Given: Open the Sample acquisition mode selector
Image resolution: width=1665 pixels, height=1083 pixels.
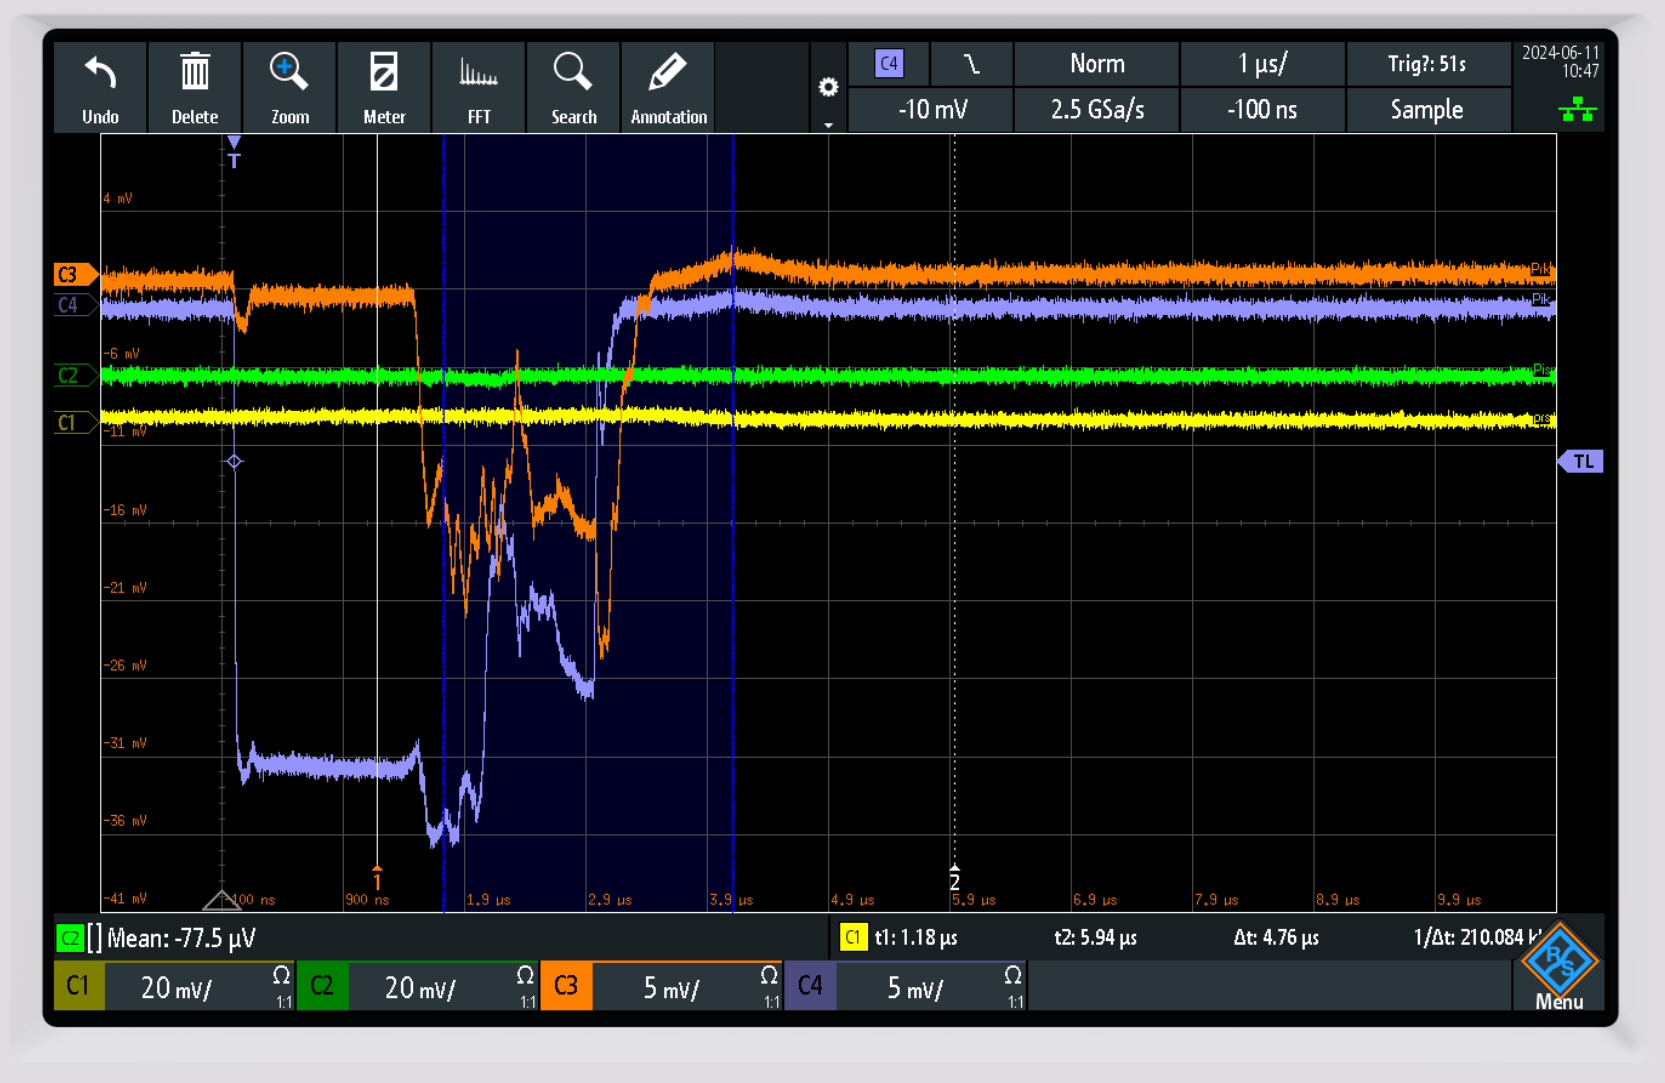Looking at the screenshot, I should 1426,110.
